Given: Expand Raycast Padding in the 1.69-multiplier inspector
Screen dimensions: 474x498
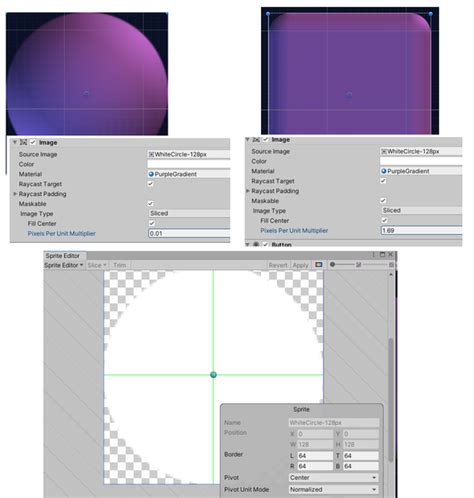Looking at the screenshot, I should 247,191.
